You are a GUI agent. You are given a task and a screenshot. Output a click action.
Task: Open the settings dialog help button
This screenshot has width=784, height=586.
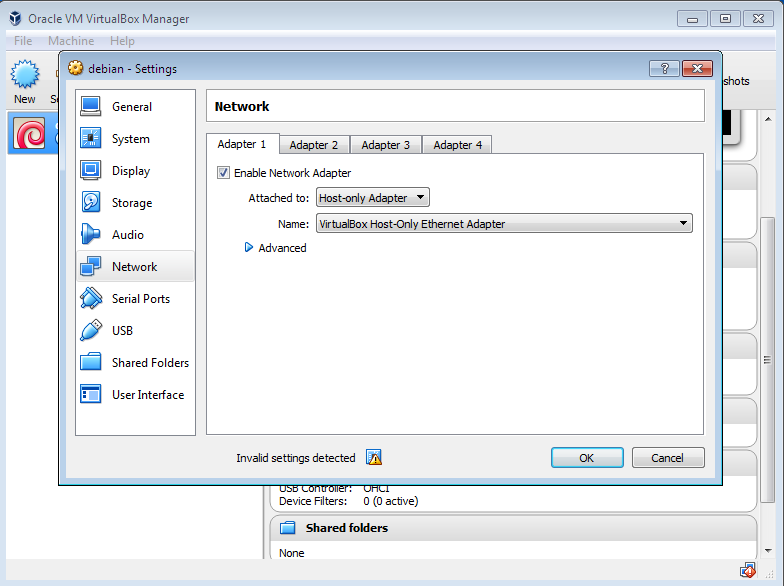tap(664, 68)
